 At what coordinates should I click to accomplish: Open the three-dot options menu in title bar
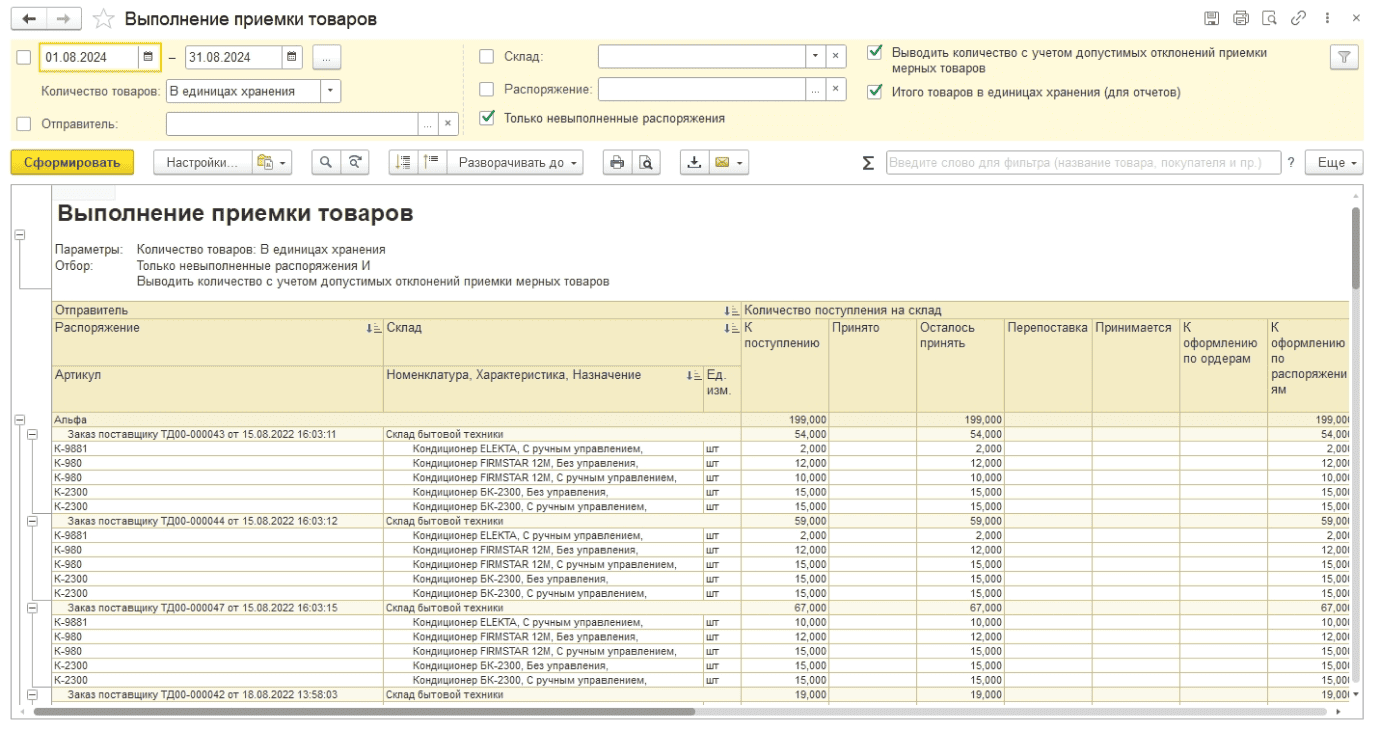pyautogui.click(x=1327, y=19)
